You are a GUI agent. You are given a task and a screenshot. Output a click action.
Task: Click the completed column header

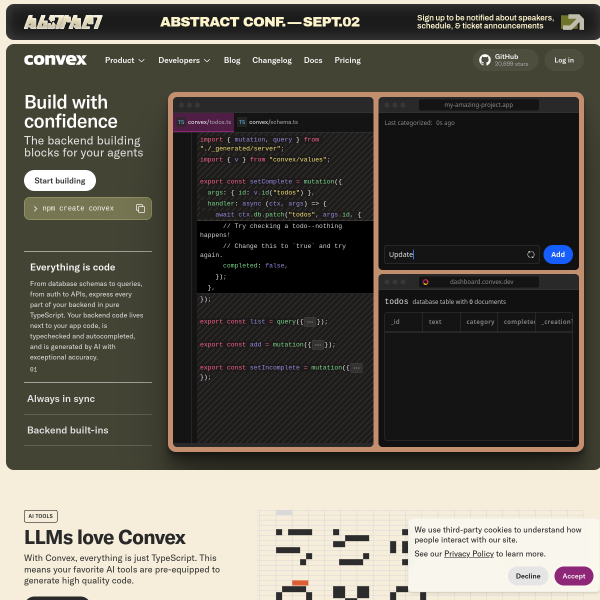click(517, 322)
